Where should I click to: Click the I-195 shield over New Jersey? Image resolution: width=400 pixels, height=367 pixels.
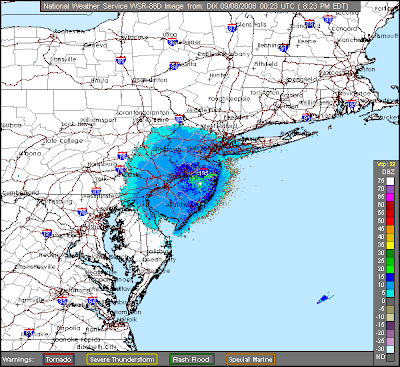pos(203,173)
